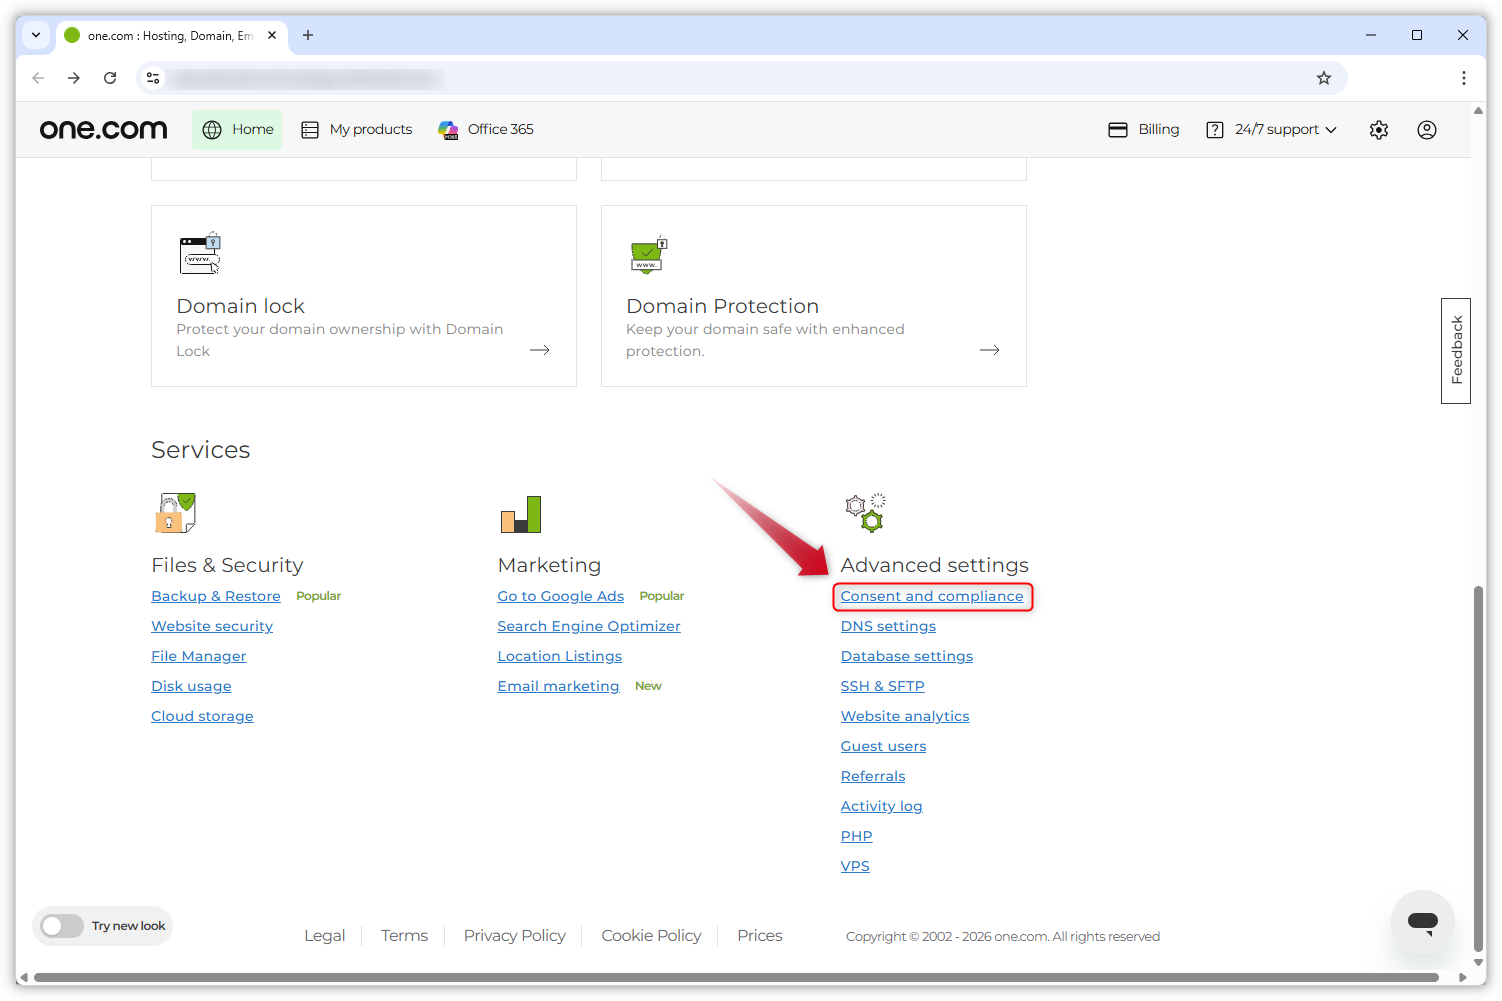This screenshot has height=1001, width=1502.
Task: Click the colorful Office 365 icon
Action: pos(447,129)
